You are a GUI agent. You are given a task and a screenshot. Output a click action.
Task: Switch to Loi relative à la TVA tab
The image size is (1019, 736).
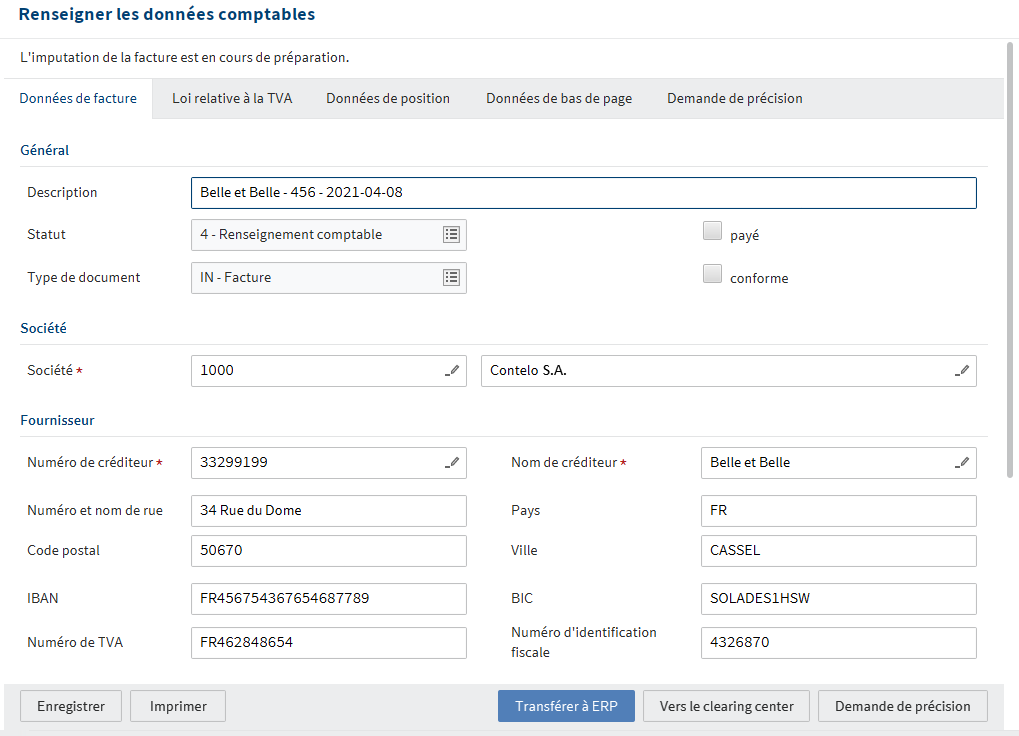click(232, 98)
